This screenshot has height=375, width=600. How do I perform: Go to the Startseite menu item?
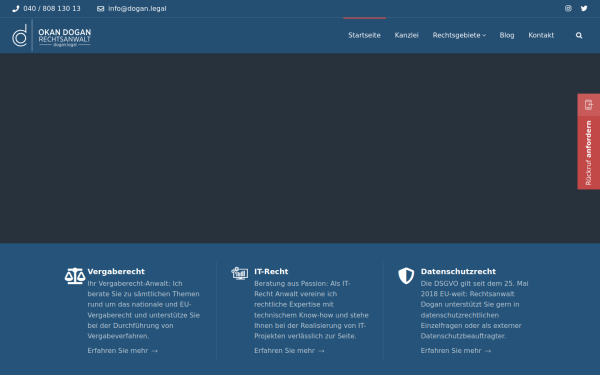point(364,35)
